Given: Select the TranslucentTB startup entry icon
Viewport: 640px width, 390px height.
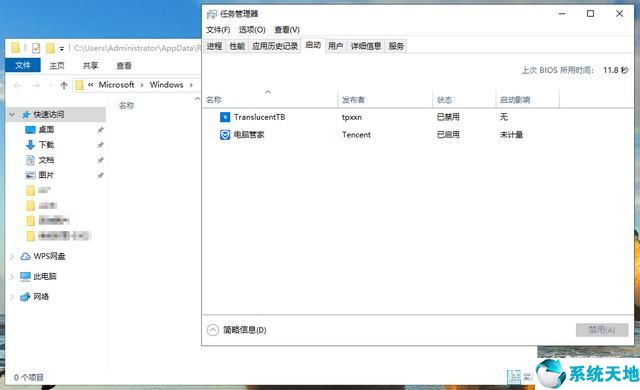Looking at the screenshot, I should (x=225, y=117).
